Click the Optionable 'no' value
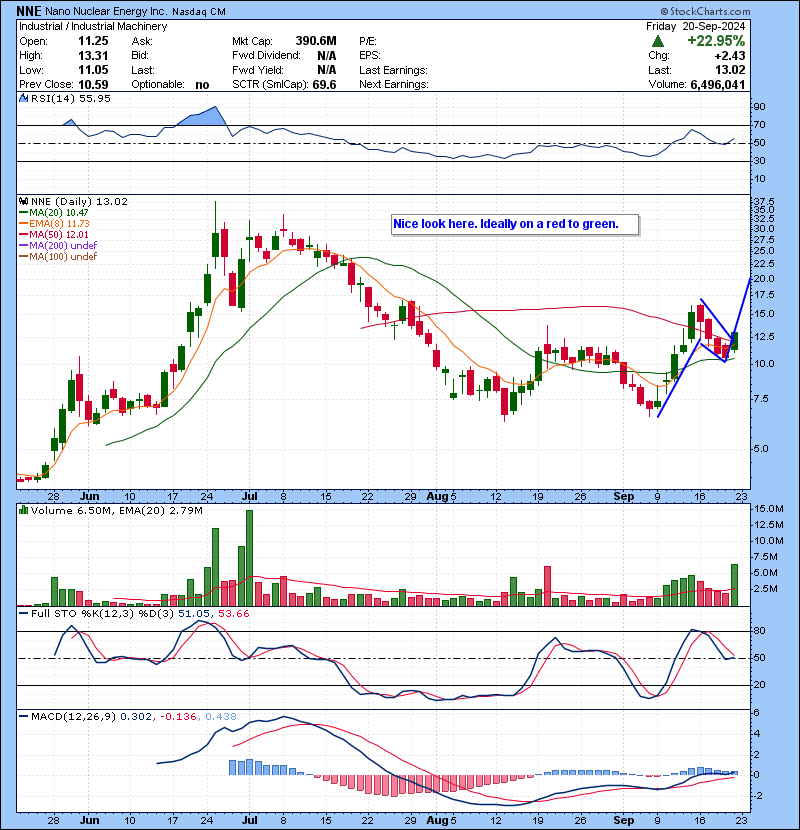This screenshot has width=800, height=830. click(202, 85)
